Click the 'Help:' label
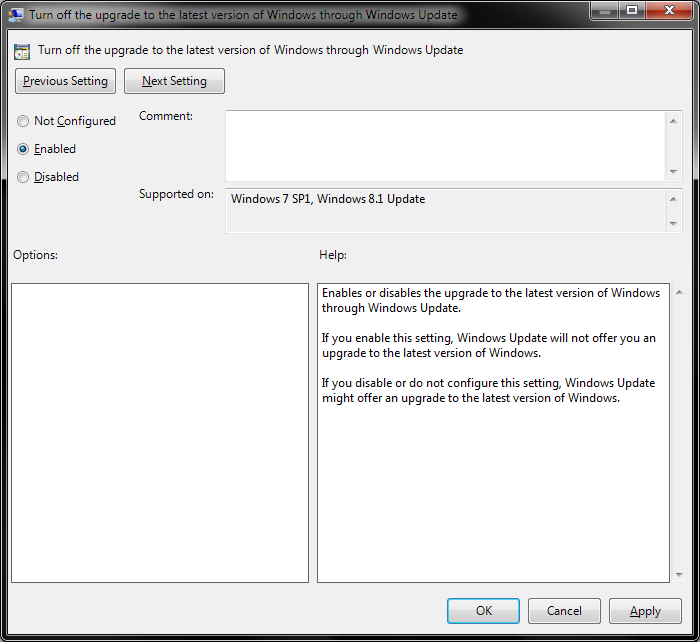This screenshot has height=642, width=700. tap(333, 255)
